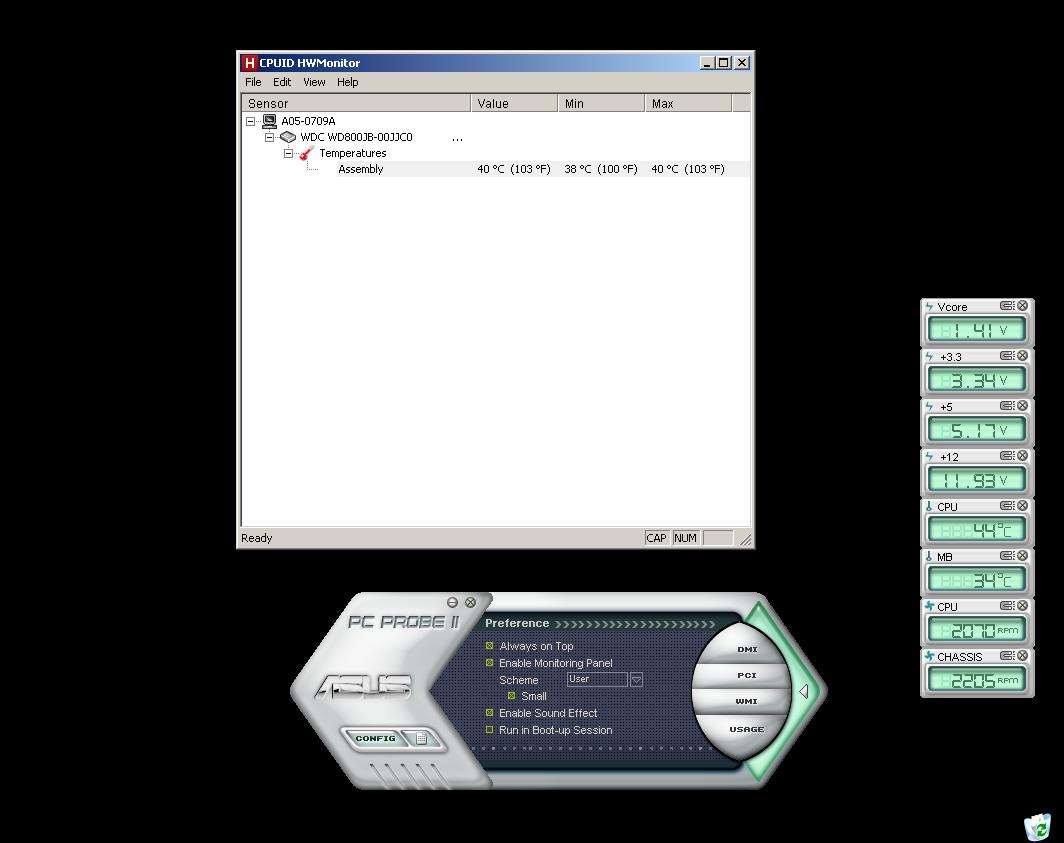
Task: Click the CHASSIS panel dock magnet icon
Action: click(1007, 656)
